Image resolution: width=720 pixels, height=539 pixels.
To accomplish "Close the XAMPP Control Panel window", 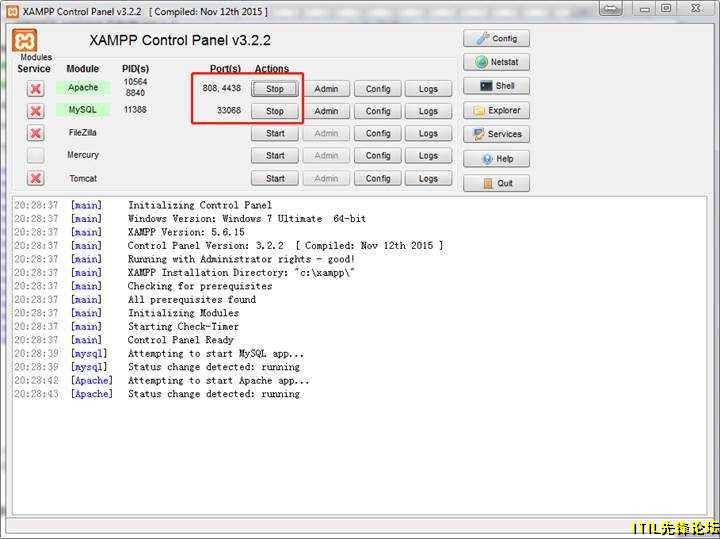I will click(x=696, y=8).
